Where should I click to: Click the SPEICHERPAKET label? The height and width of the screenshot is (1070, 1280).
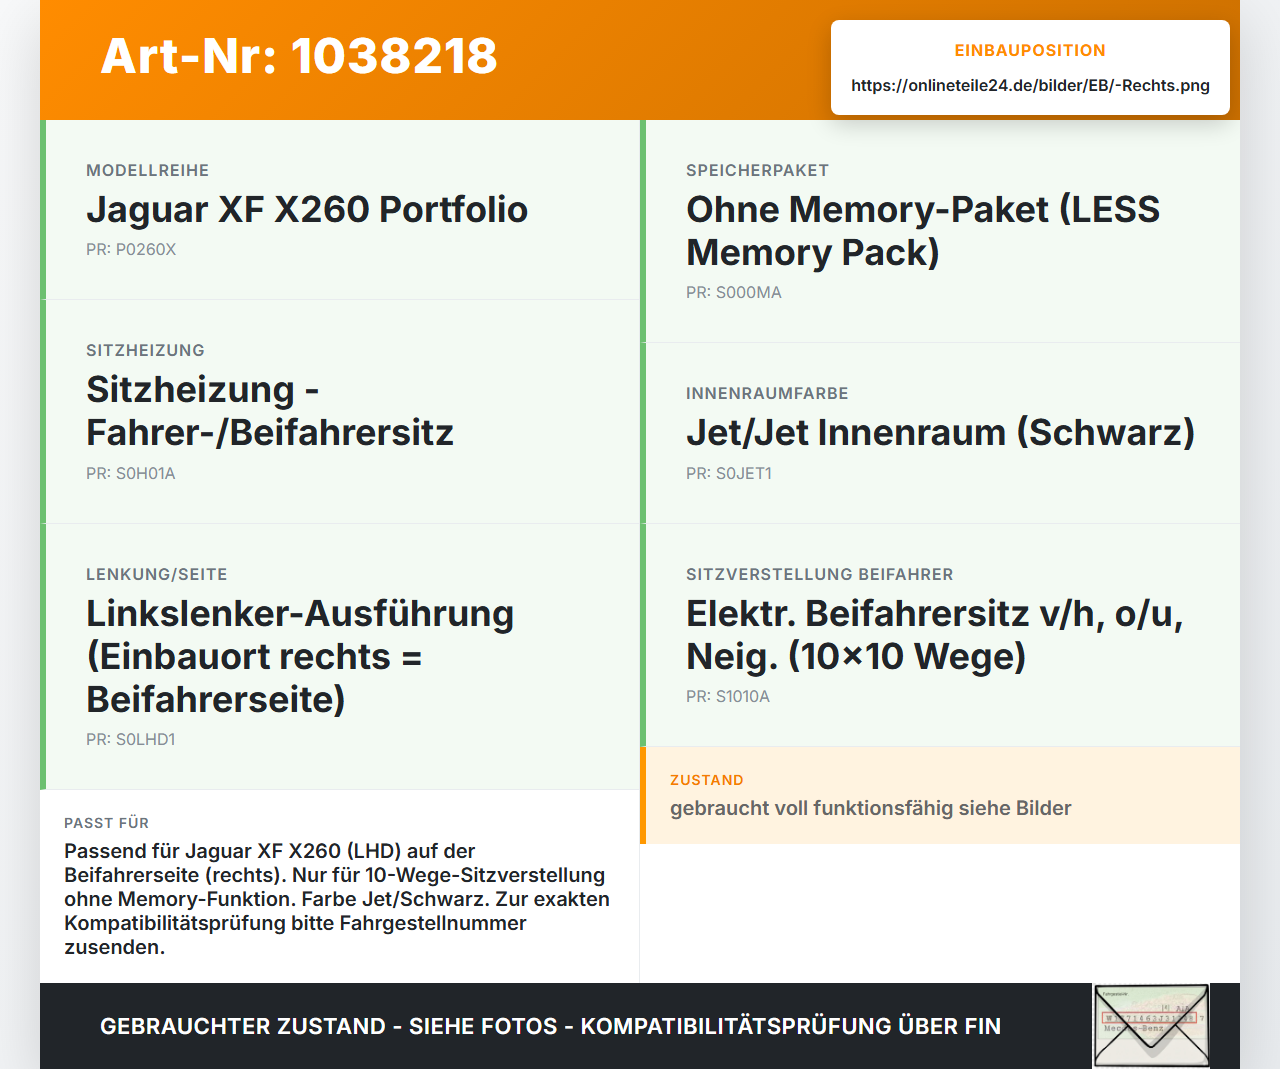pos(757,170)
